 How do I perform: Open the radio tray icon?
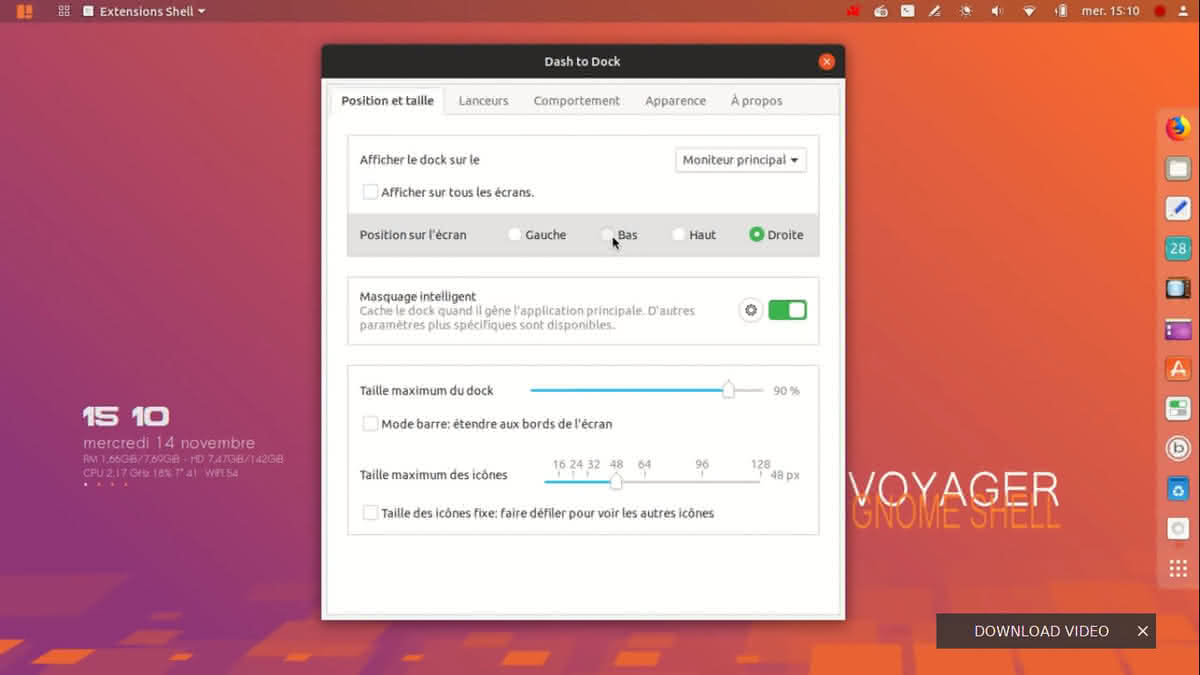(x=881, y=11)
